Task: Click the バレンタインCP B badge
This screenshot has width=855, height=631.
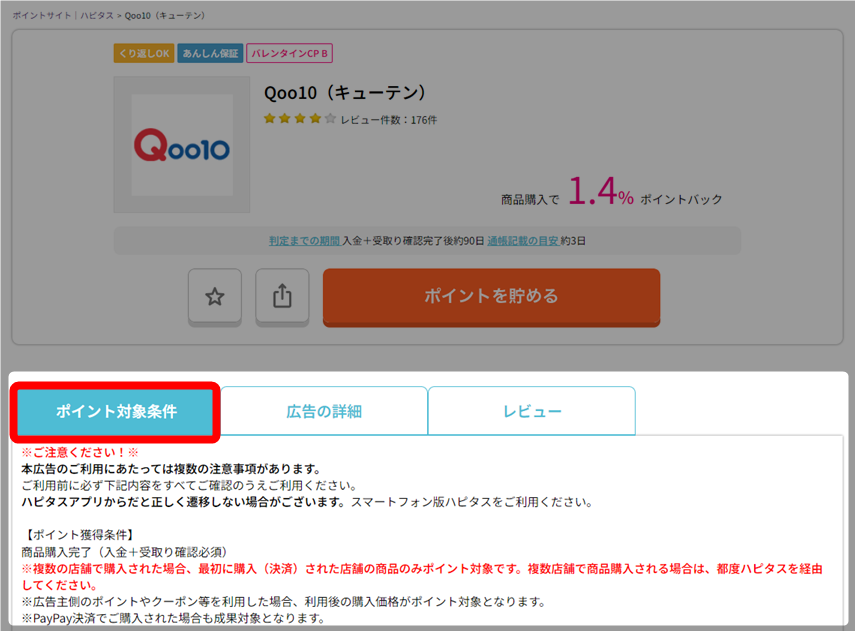Action: click(290, 53)
